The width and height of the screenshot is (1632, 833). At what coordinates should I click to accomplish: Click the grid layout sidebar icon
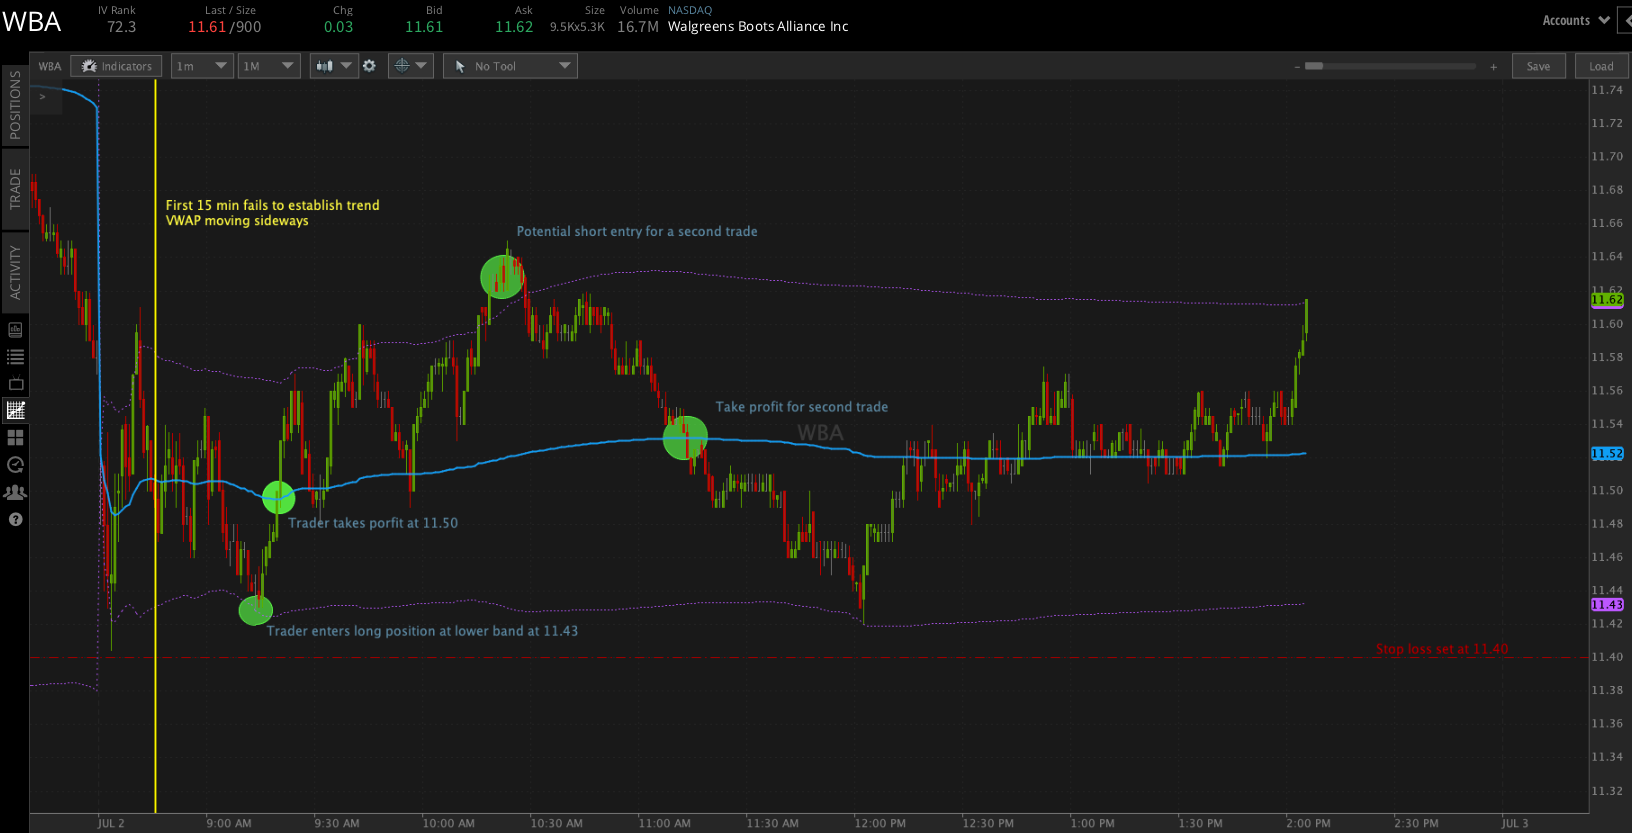[x=15, y=437]
